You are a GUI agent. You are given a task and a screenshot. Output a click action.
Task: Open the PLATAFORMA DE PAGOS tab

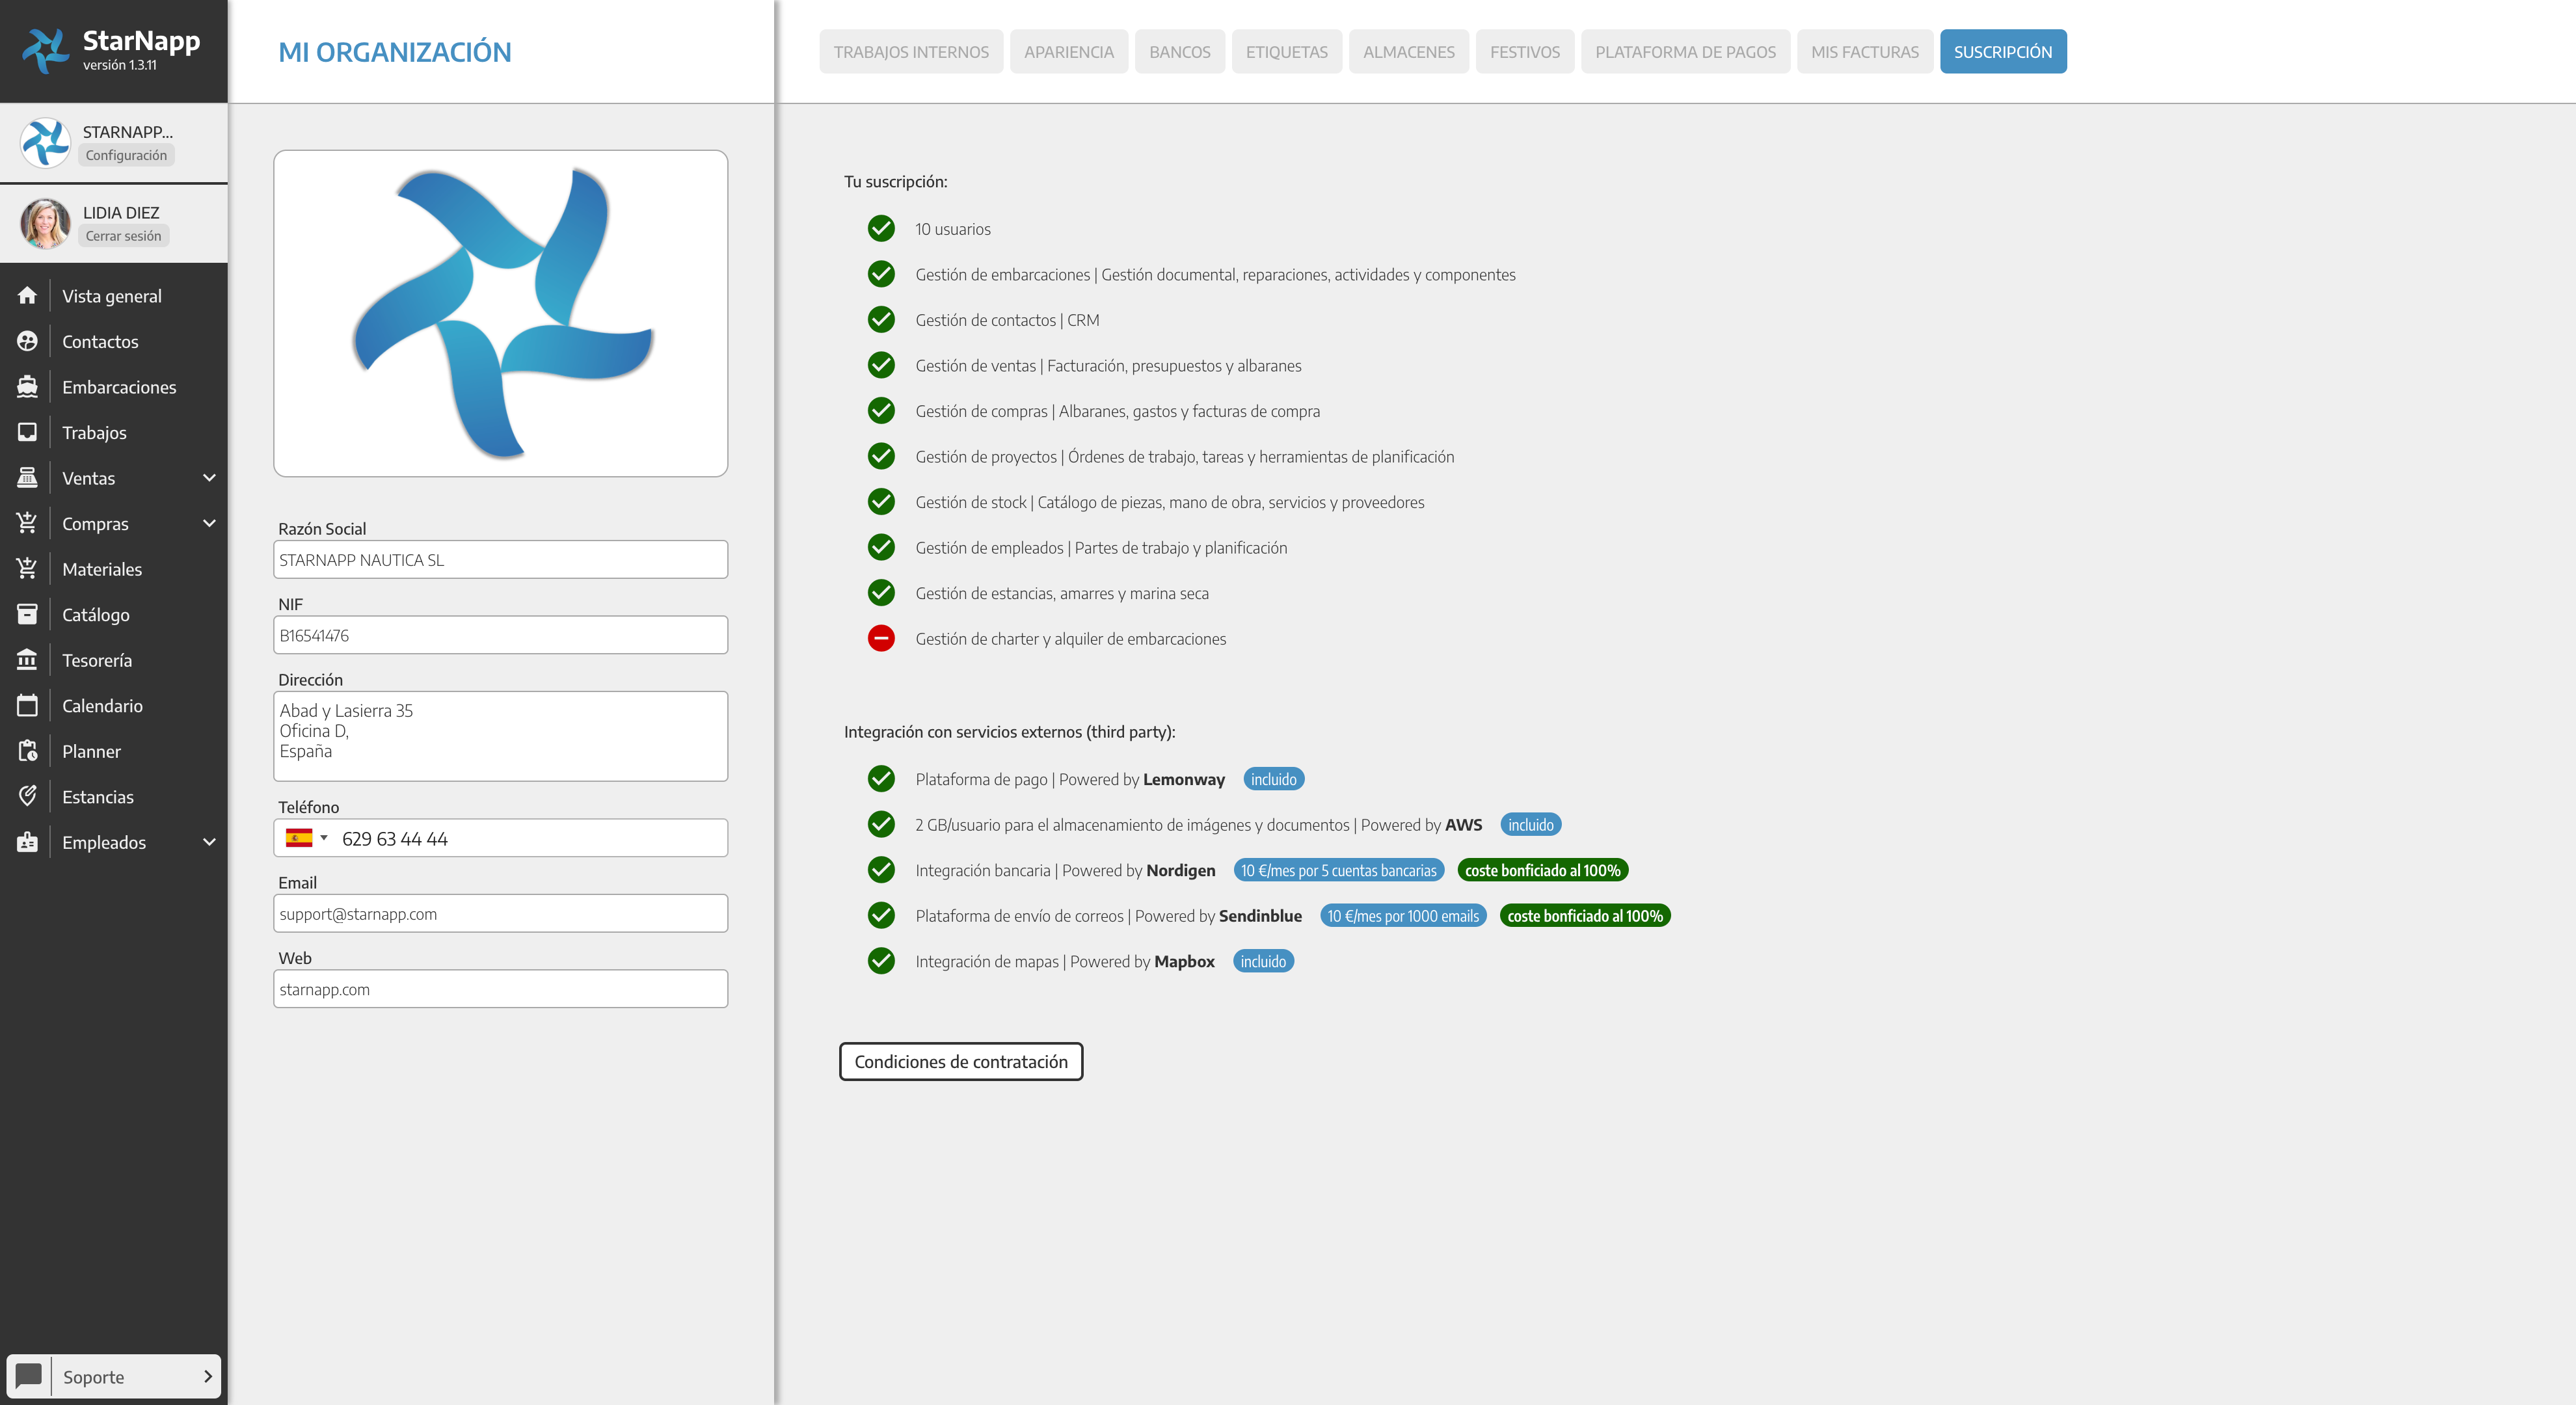coord(1685,52)
